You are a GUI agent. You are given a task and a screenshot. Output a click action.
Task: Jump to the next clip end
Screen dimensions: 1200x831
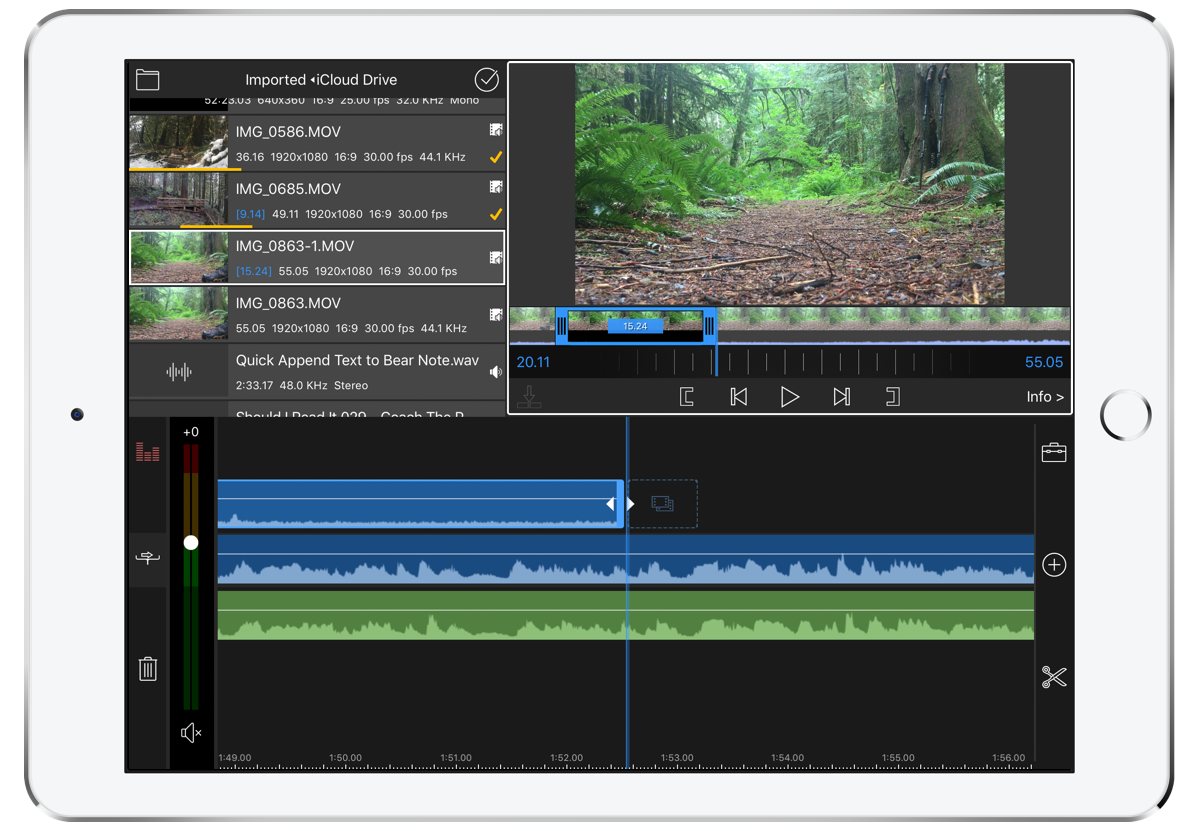point(842,397)
